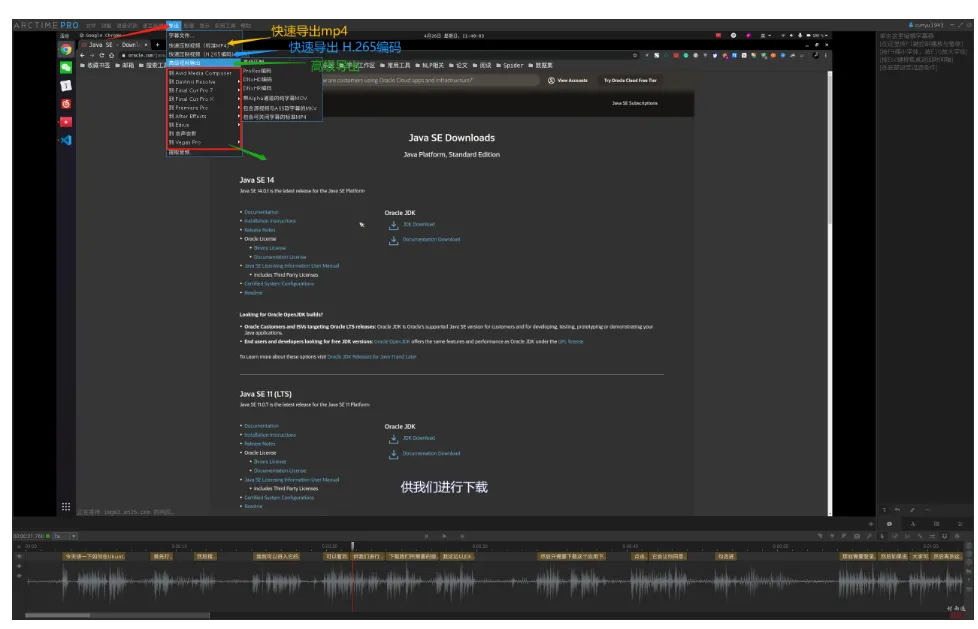Toggle the bottom track eye visibility icon

tap(19, 576)
